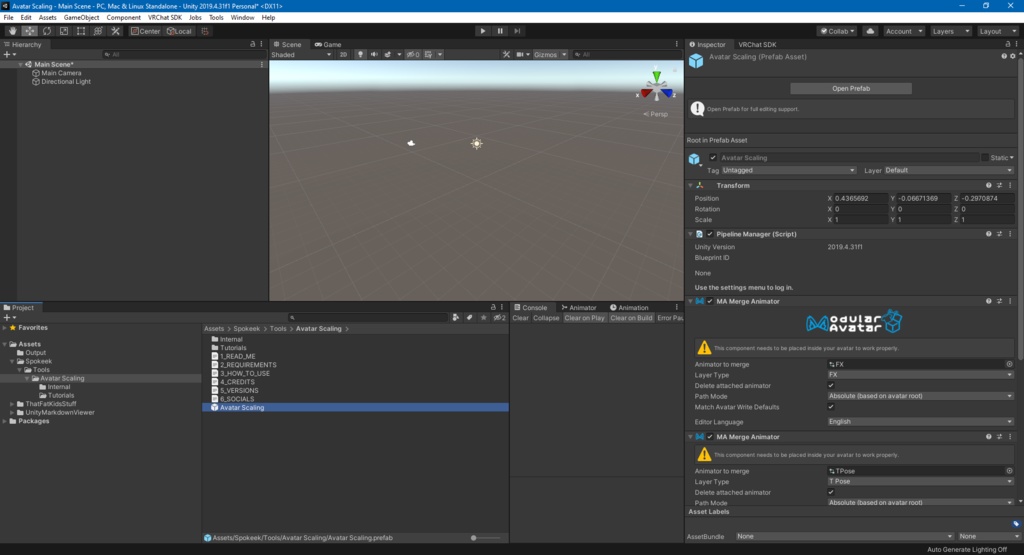
Task: Select the Move tool
Action: tap(29, 31)
